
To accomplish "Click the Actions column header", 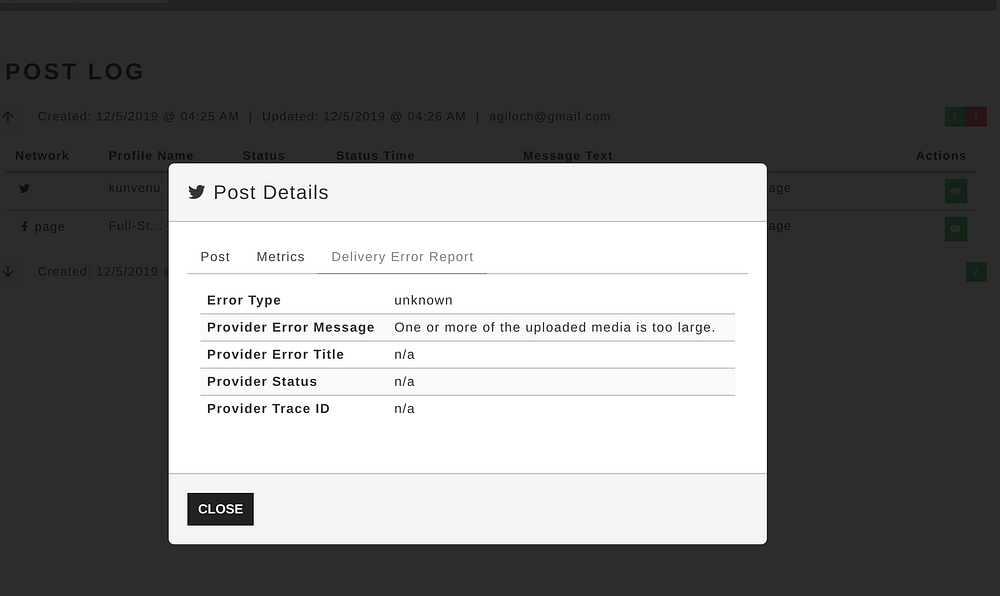I will click(941, 155).
